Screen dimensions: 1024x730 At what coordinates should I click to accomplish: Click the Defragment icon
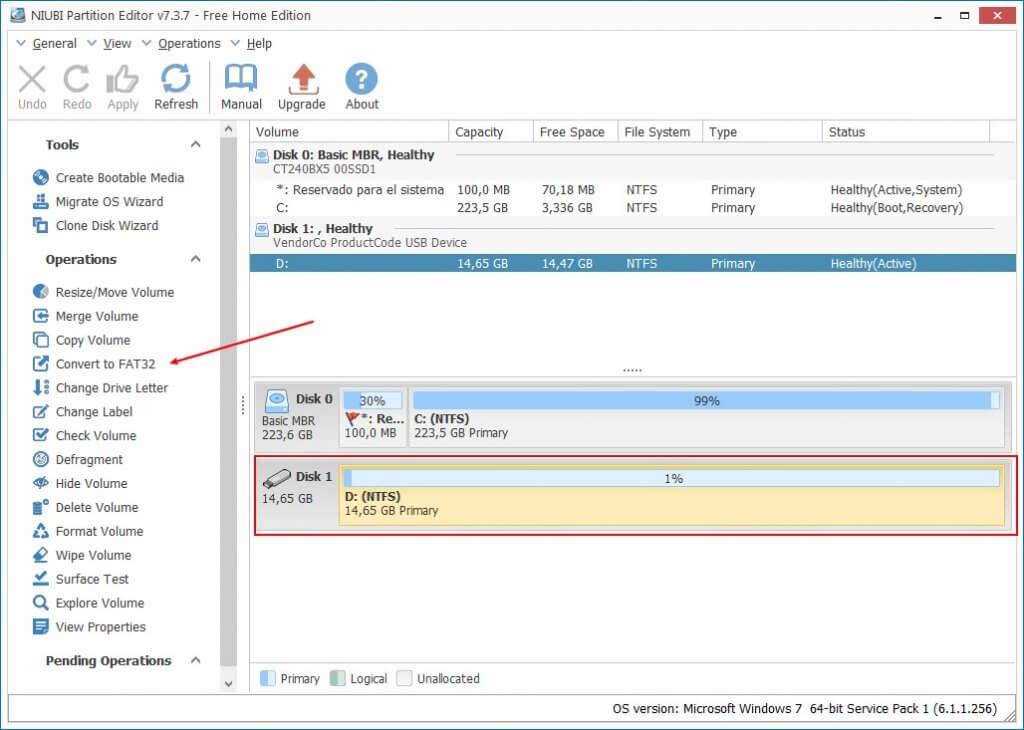40,459
